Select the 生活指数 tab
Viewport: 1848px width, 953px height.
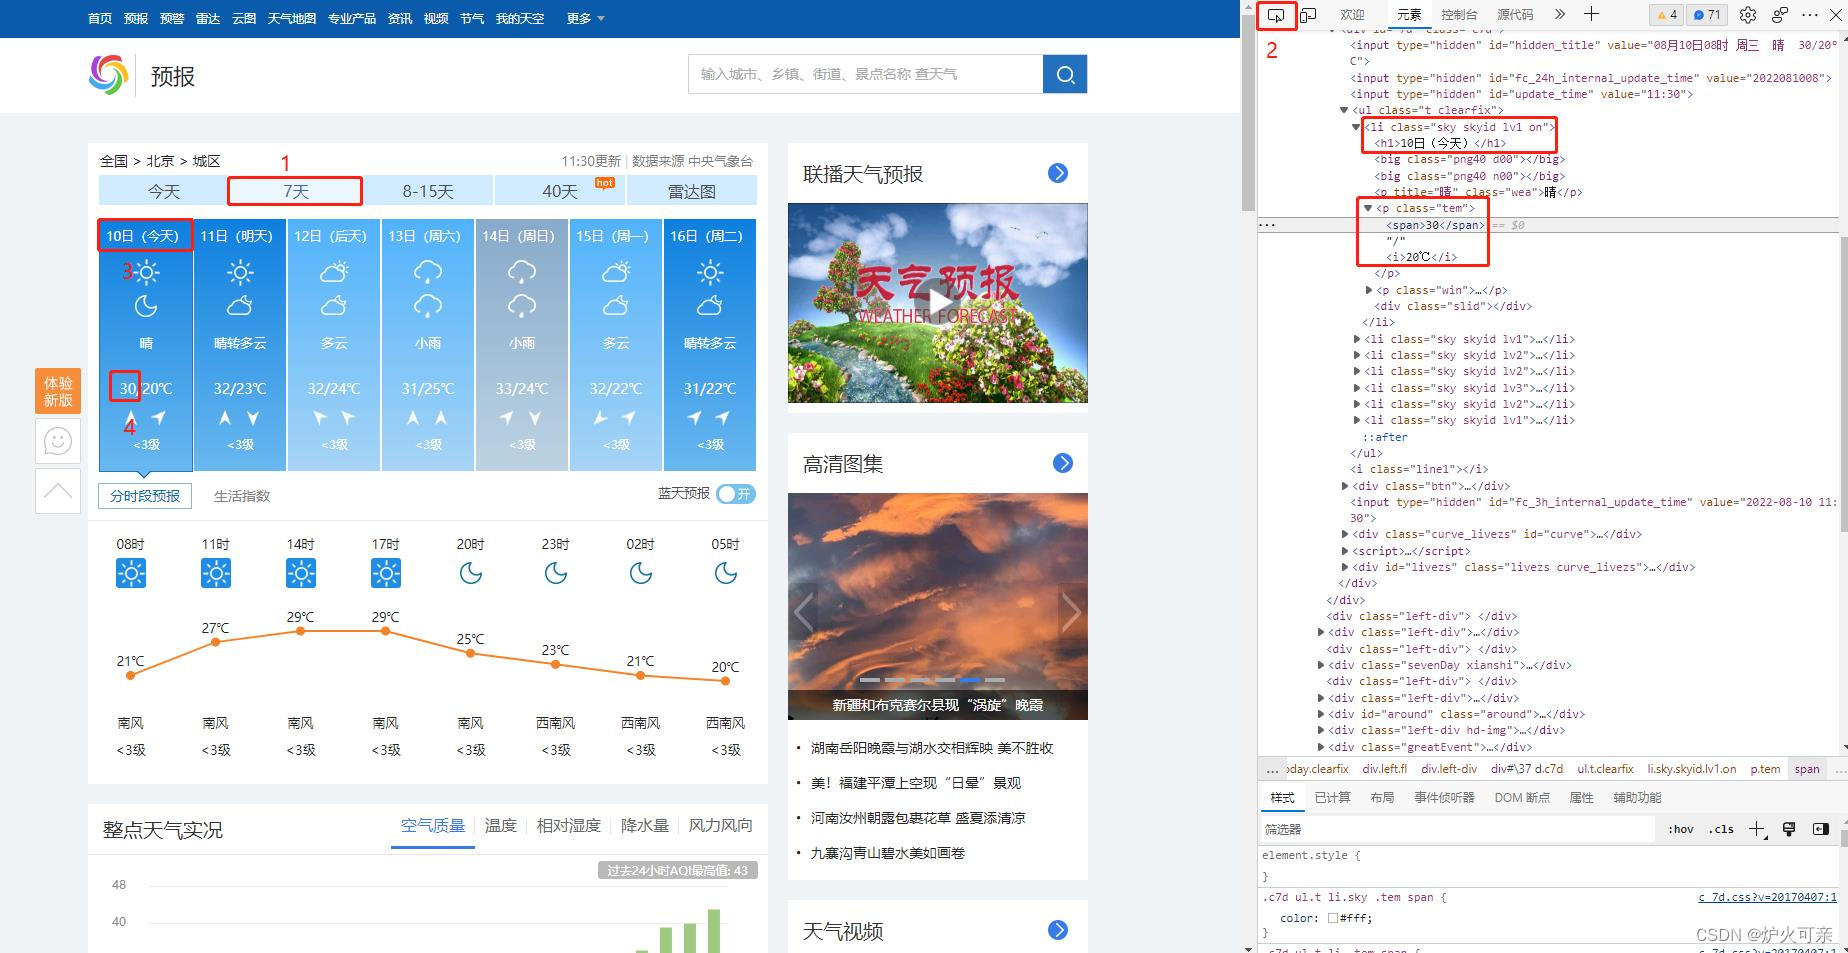tap(242, 496)
